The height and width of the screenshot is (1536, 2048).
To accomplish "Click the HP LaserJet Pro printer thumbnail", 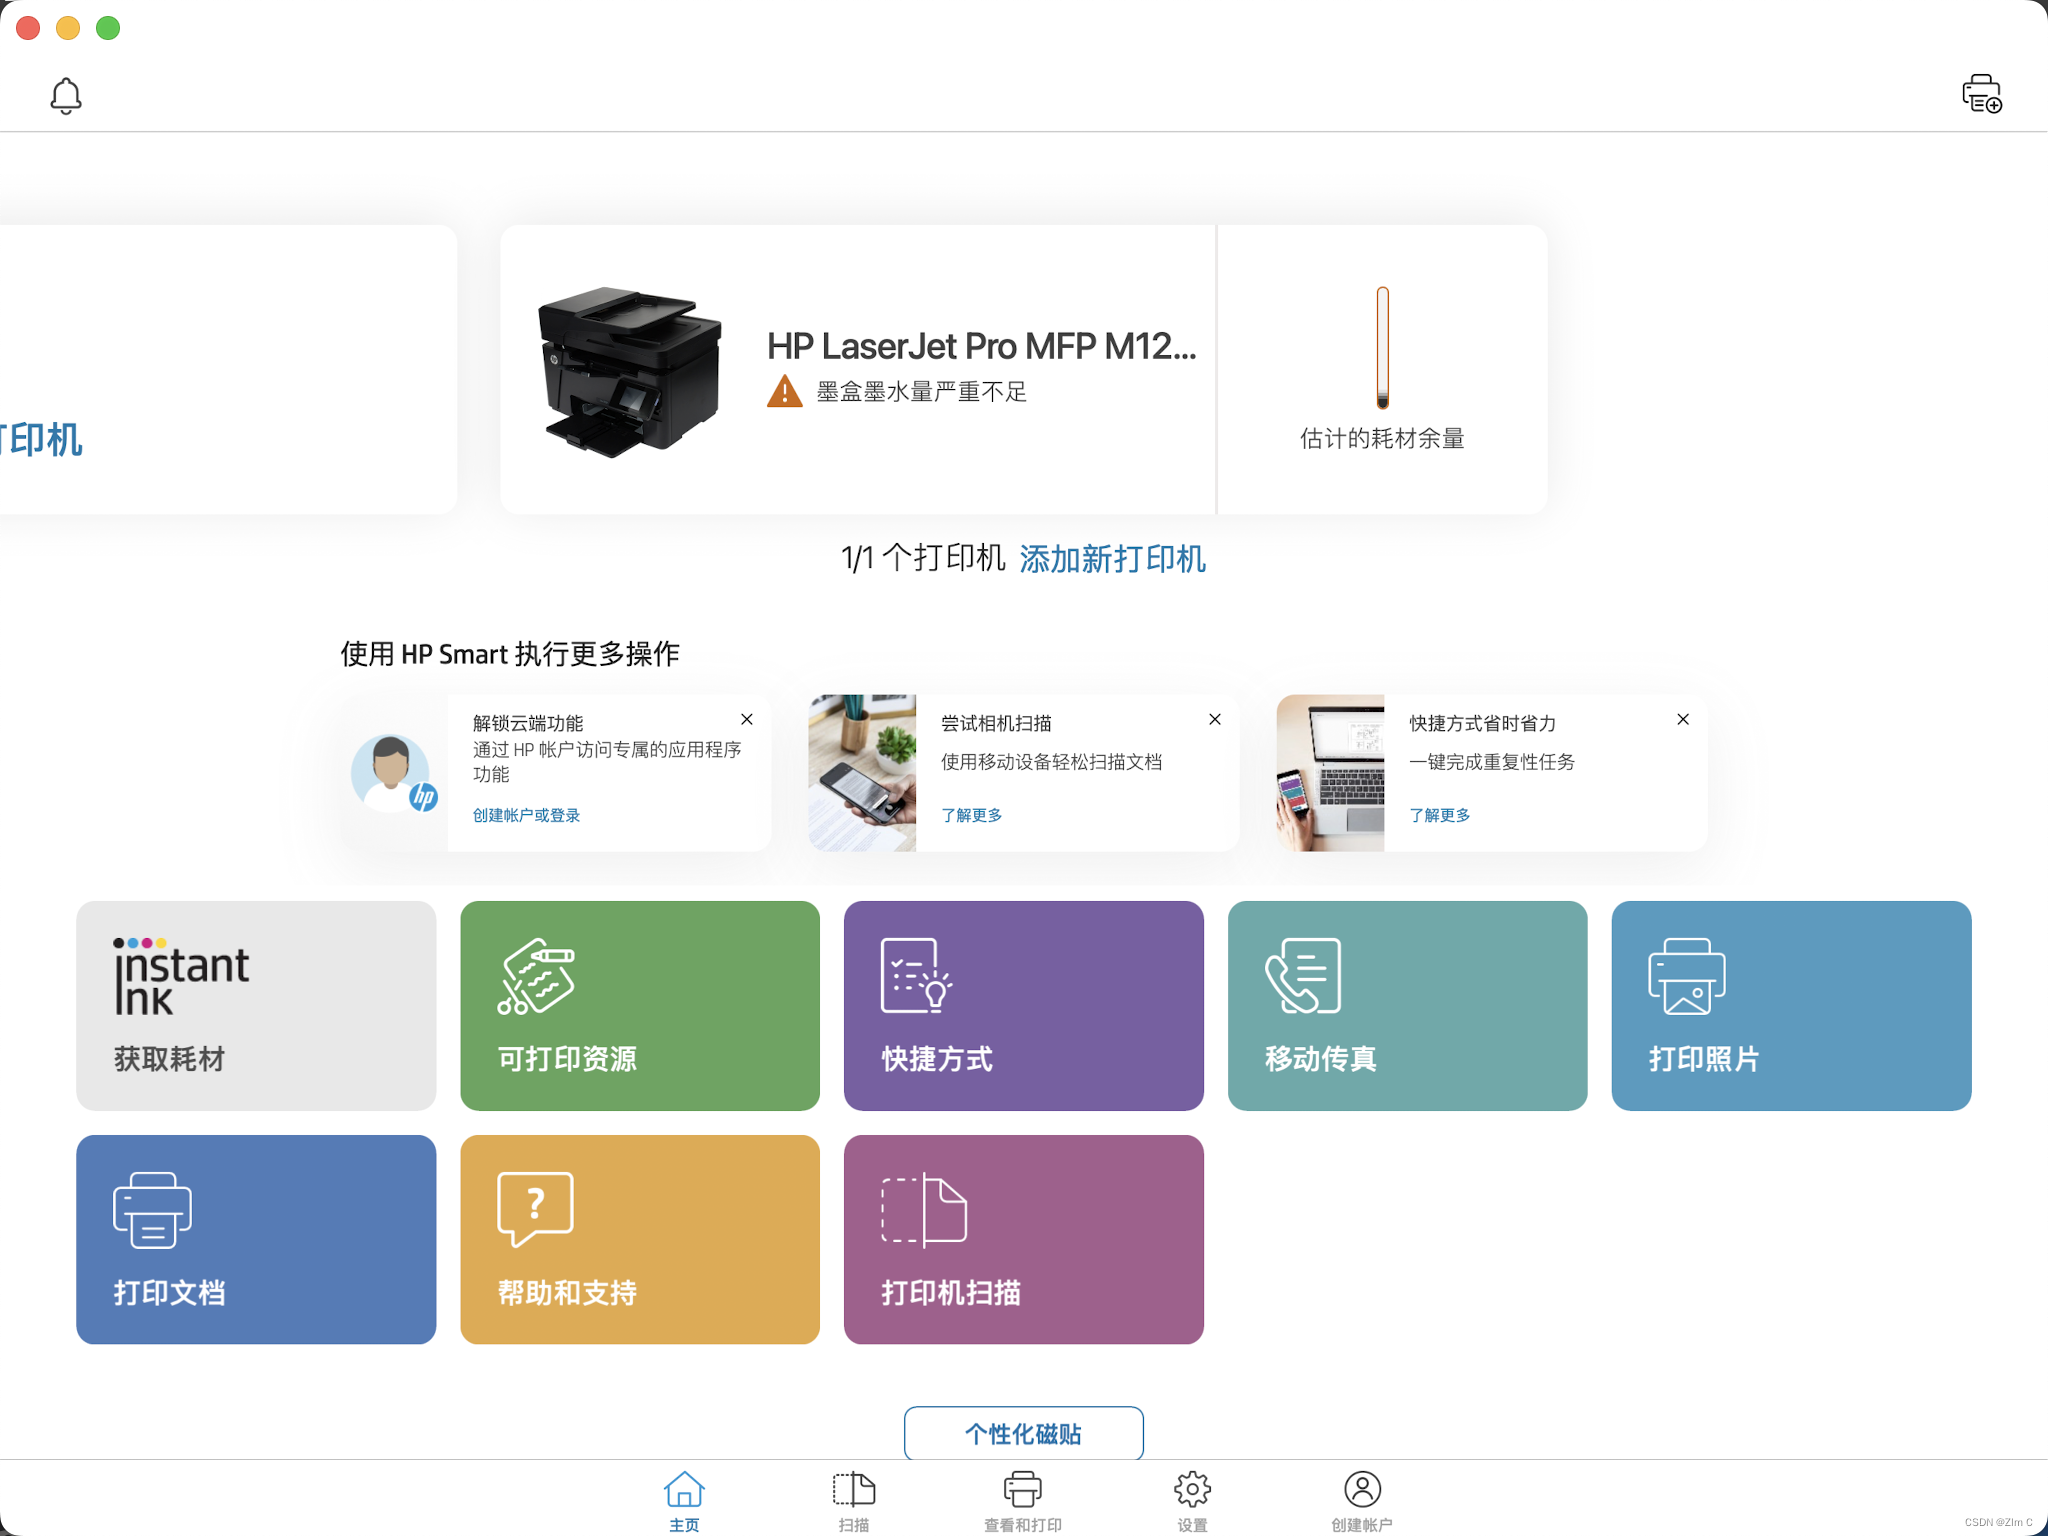I will click(630, 370).
